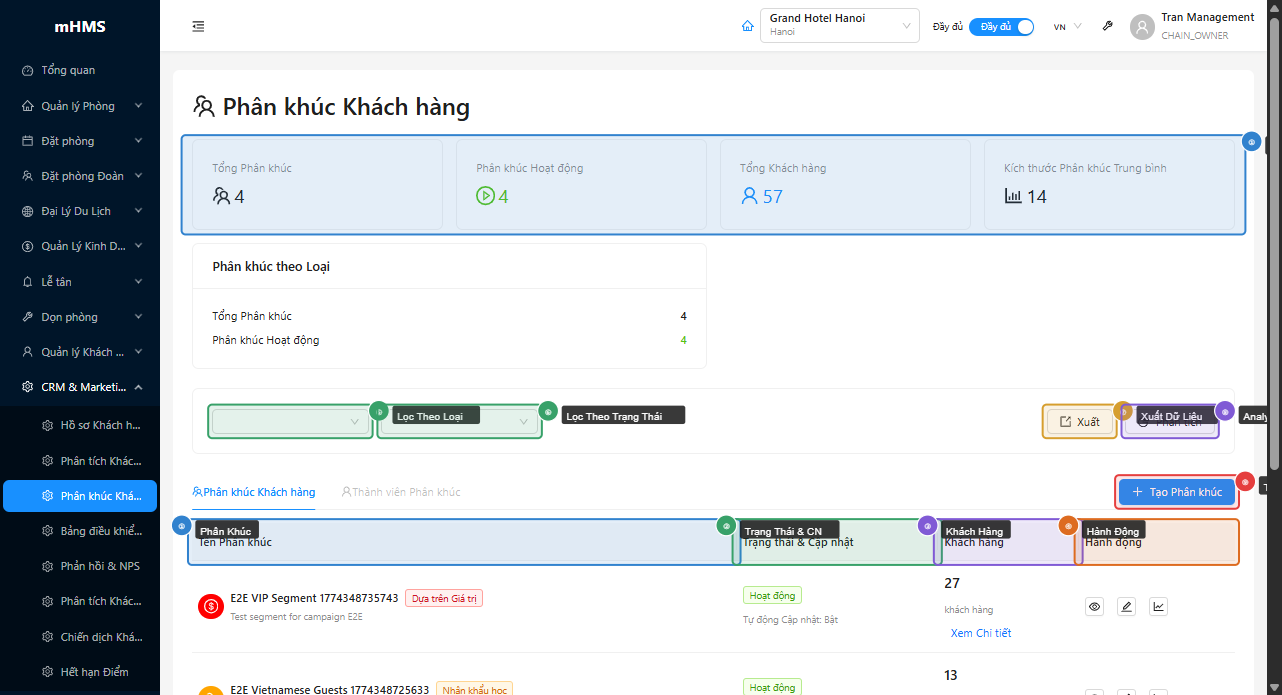Open the Xem Chi tiết link
This screenshot has height=695, width=1282.
click(x=980, y=633)
